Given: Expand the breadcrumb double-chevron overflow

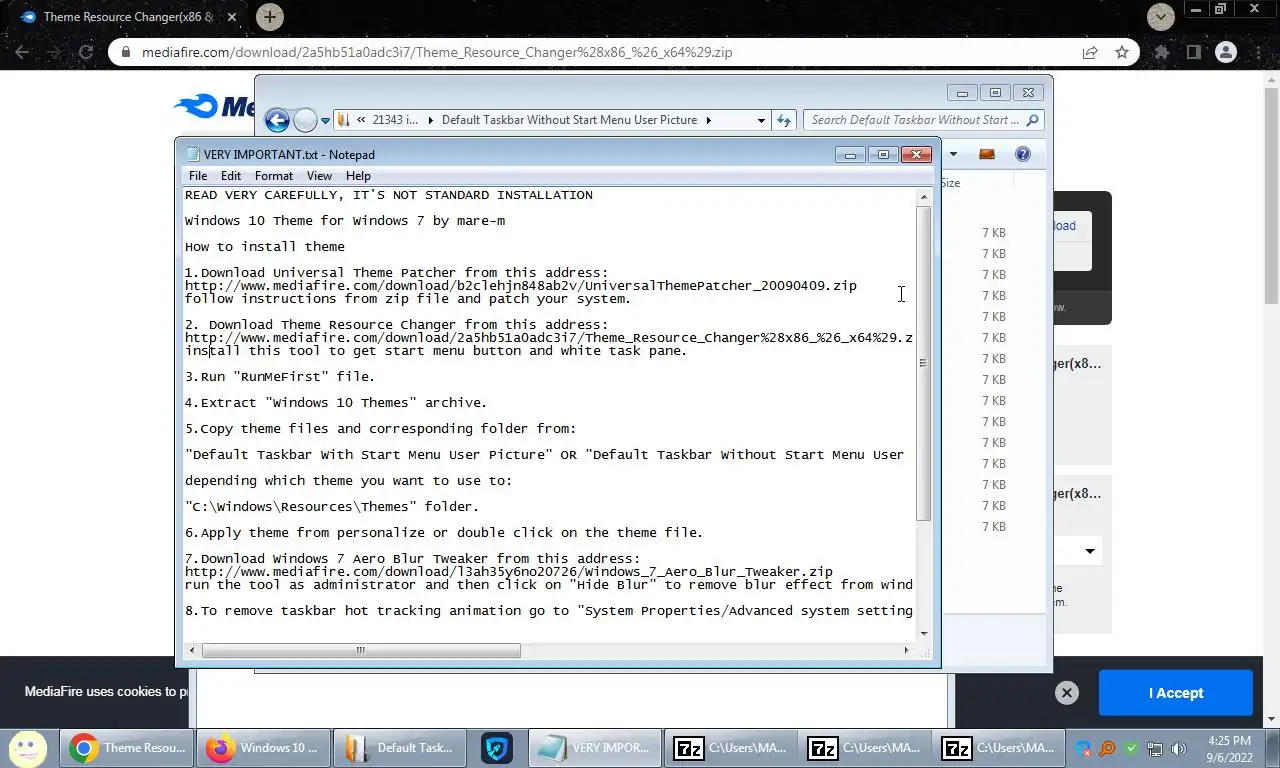Looking at the screenshot, I should pyautogui.click(x=360, y=120).
